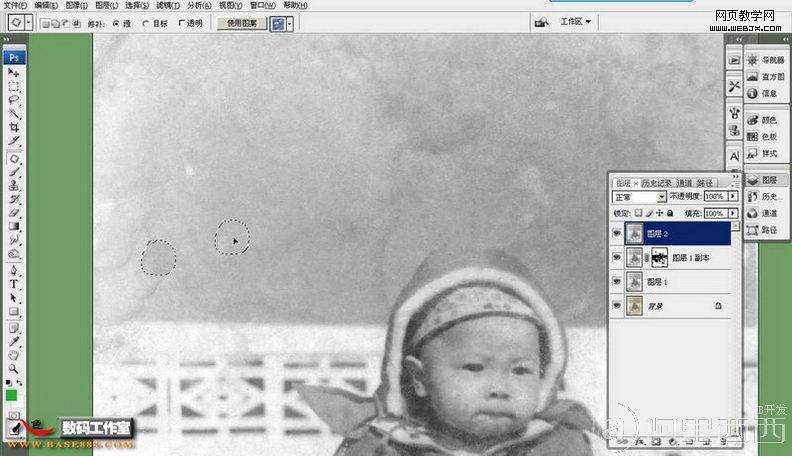Select the Brush tool
The height and width of the screenshot is (456, 792).
[x=14, y=172]
